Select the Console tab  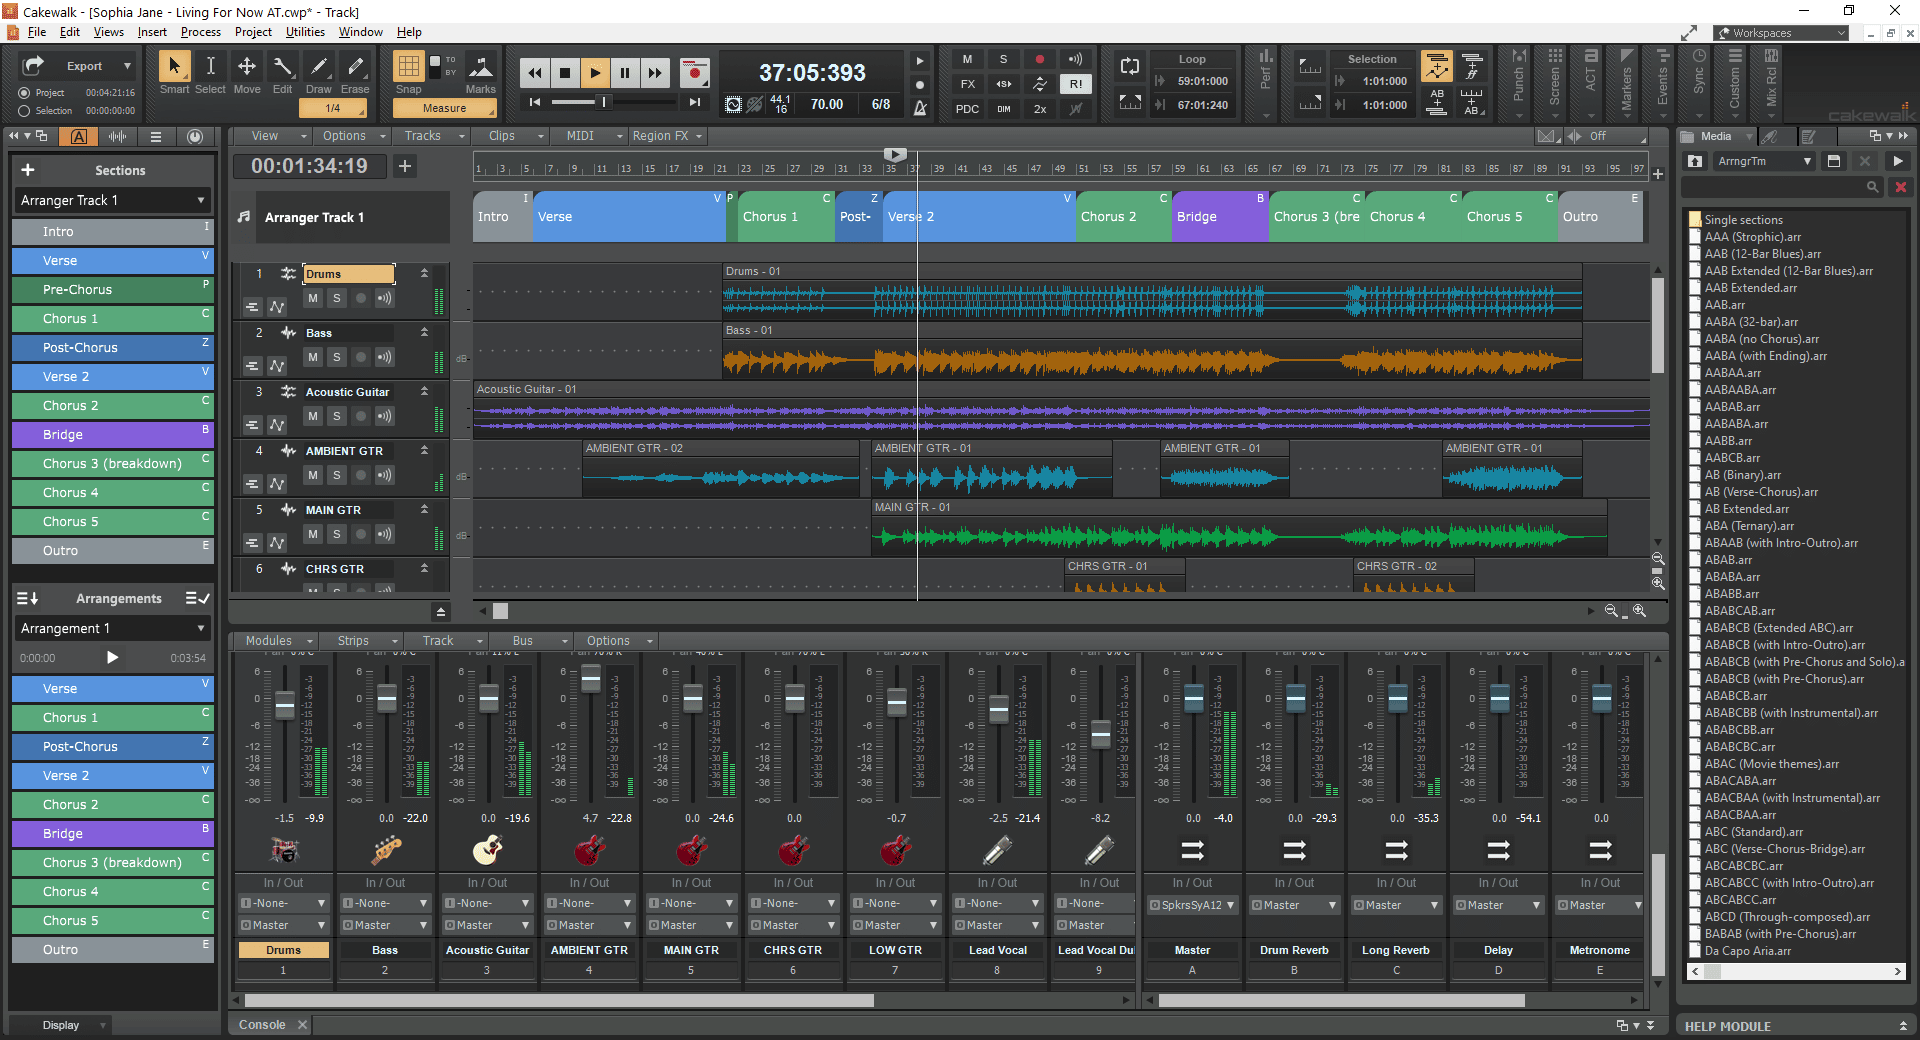pos(262,1025)
